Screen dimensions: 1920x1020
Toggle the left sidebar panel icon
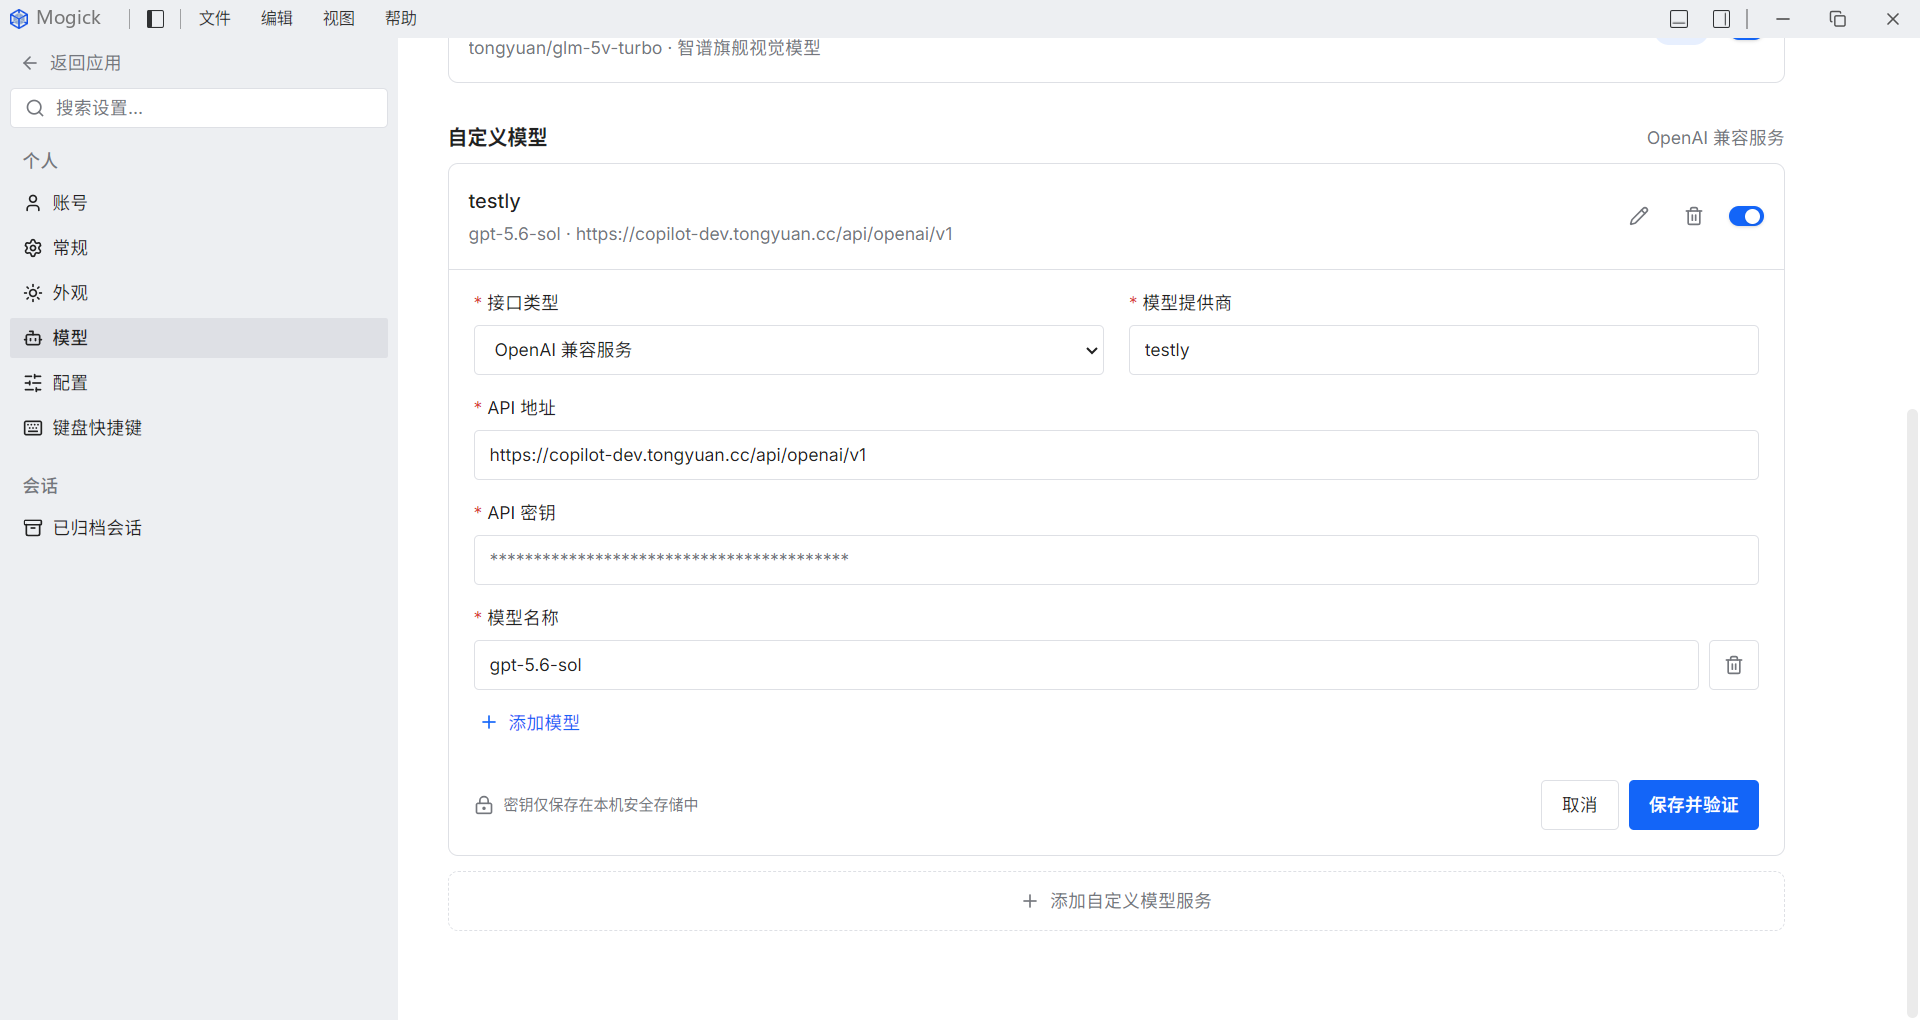[155, 19]
